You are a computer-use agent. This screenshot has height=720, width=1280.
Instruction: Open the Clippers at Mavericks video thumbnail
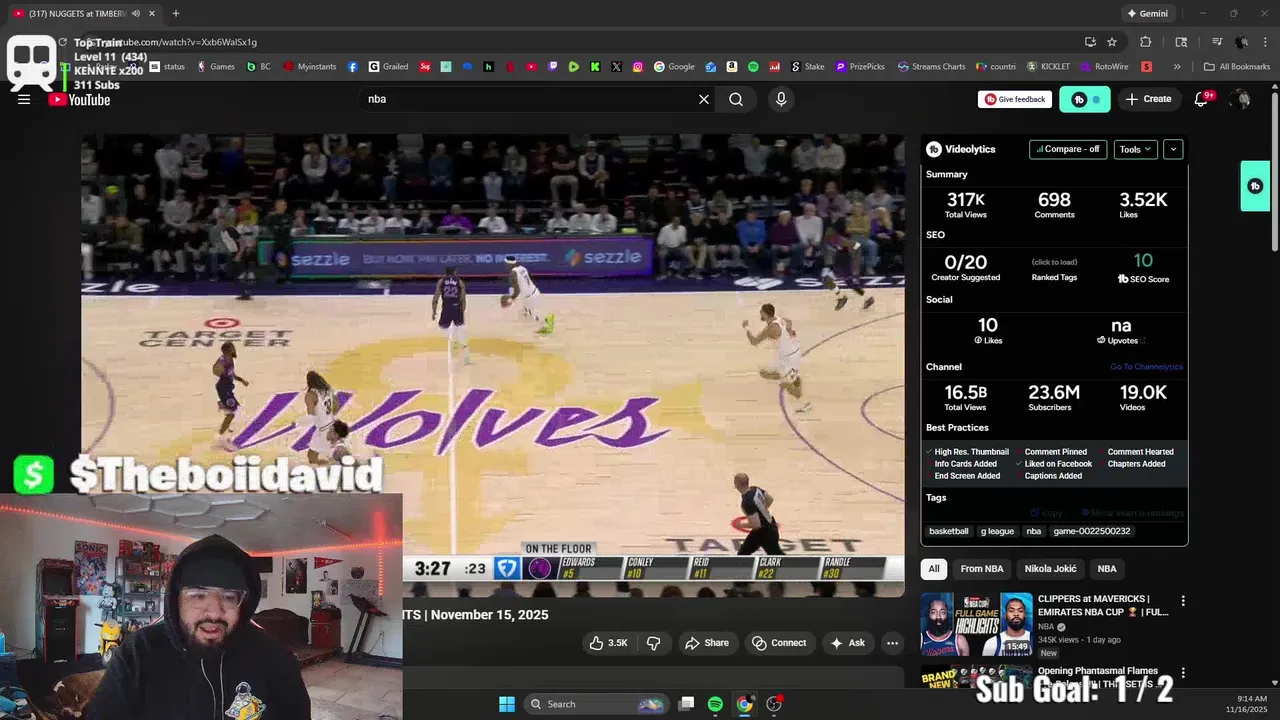[x=976, y=623]
